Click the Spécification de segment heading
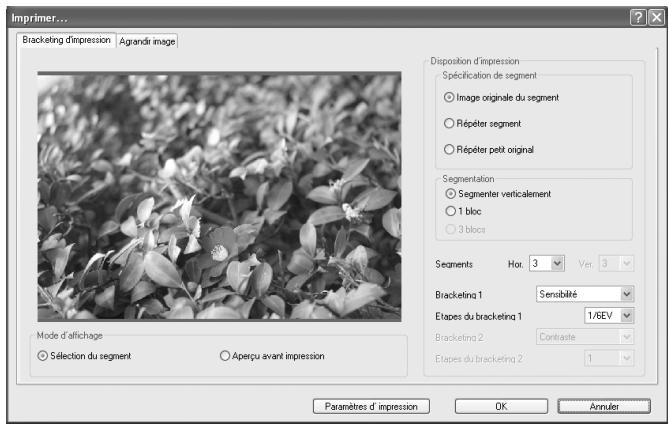Screen dimensions: 668x426 pyautogui.click(x=489, y=75)
